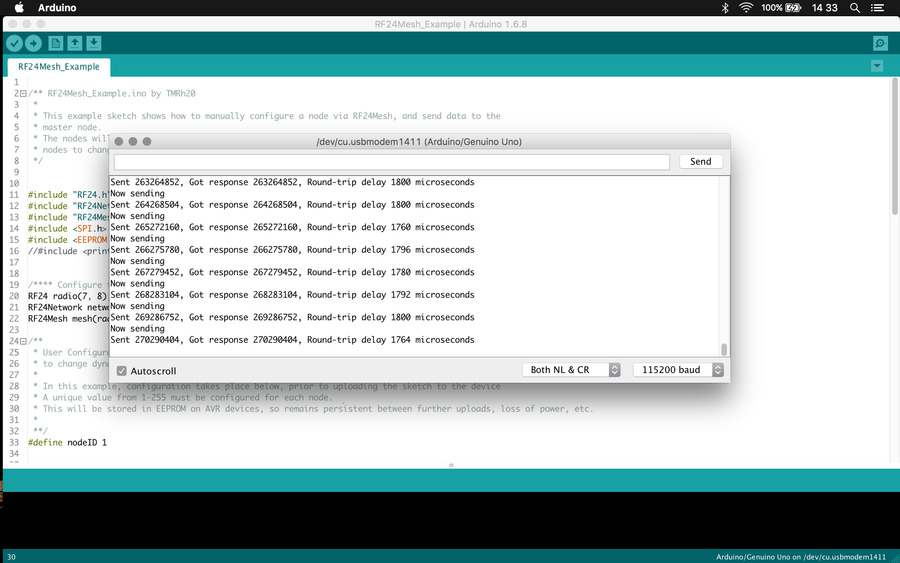
Task: Click the '#include "RF24.h"' line 11
Action: pos(68,195)
